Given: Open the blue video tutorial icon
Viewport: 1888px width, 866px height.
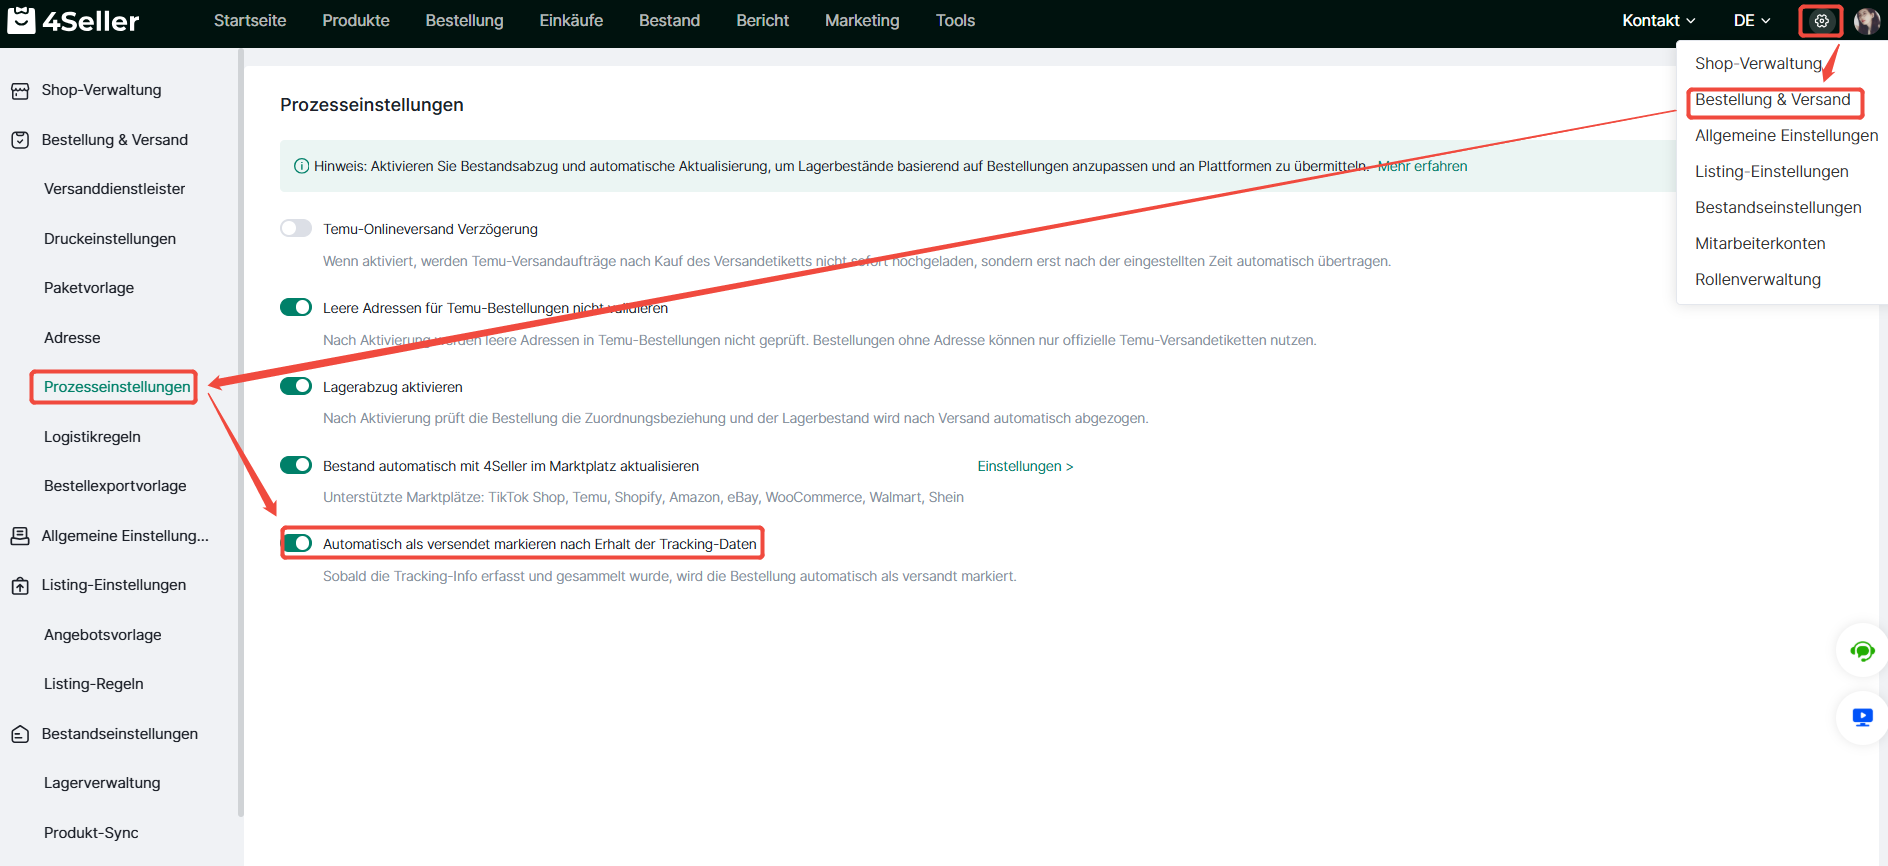Looking at the screenshot, I should pos(1862,717).
